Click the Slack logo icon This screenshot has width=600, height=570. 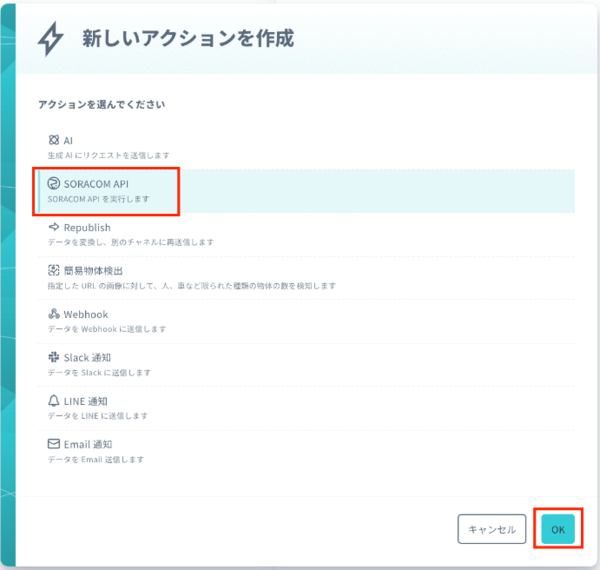coord(54,357)
